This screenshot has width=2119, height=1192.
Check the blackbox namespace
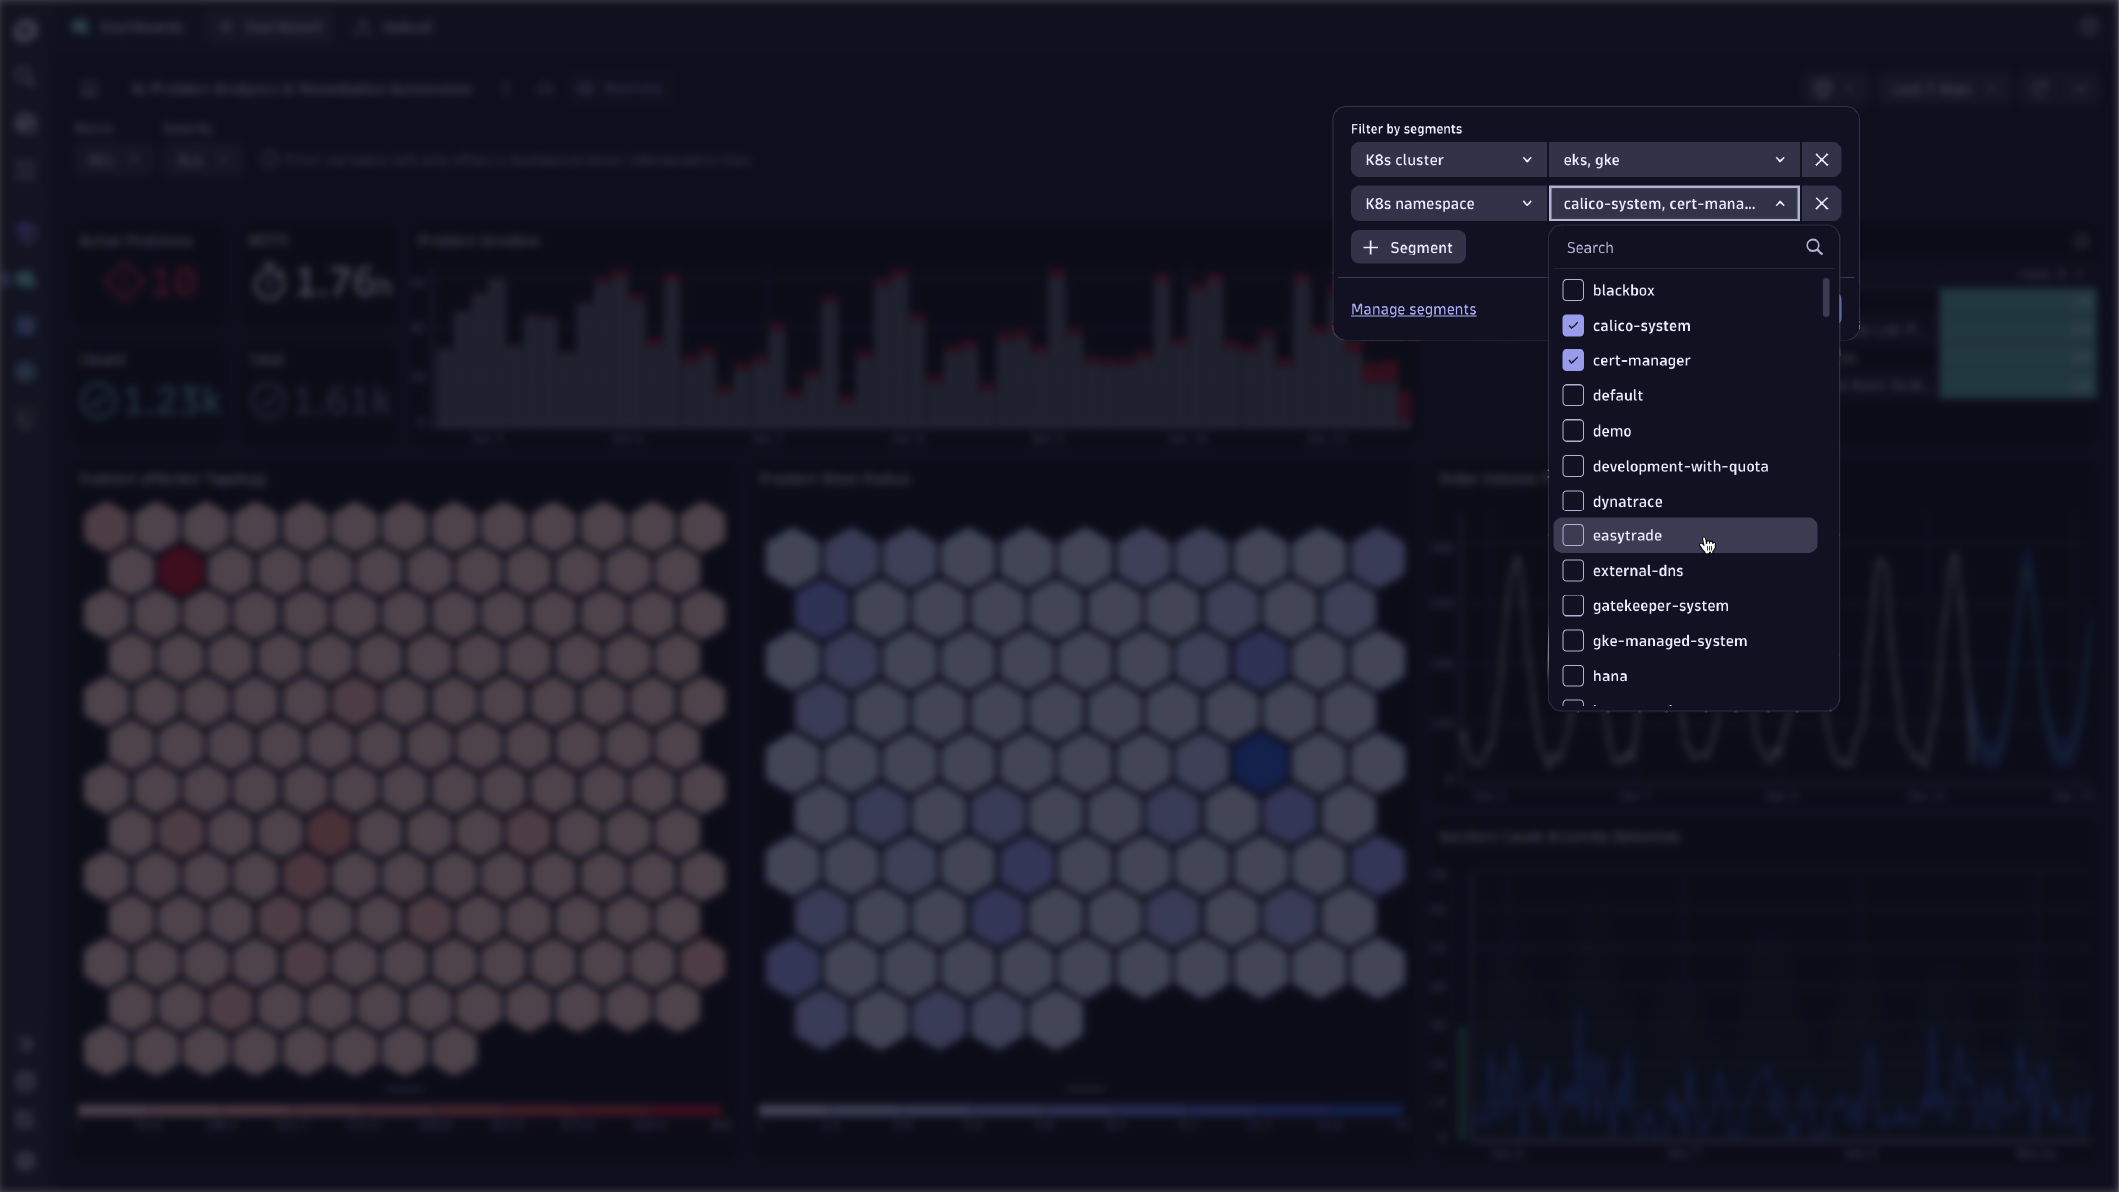click(1573, 291)
